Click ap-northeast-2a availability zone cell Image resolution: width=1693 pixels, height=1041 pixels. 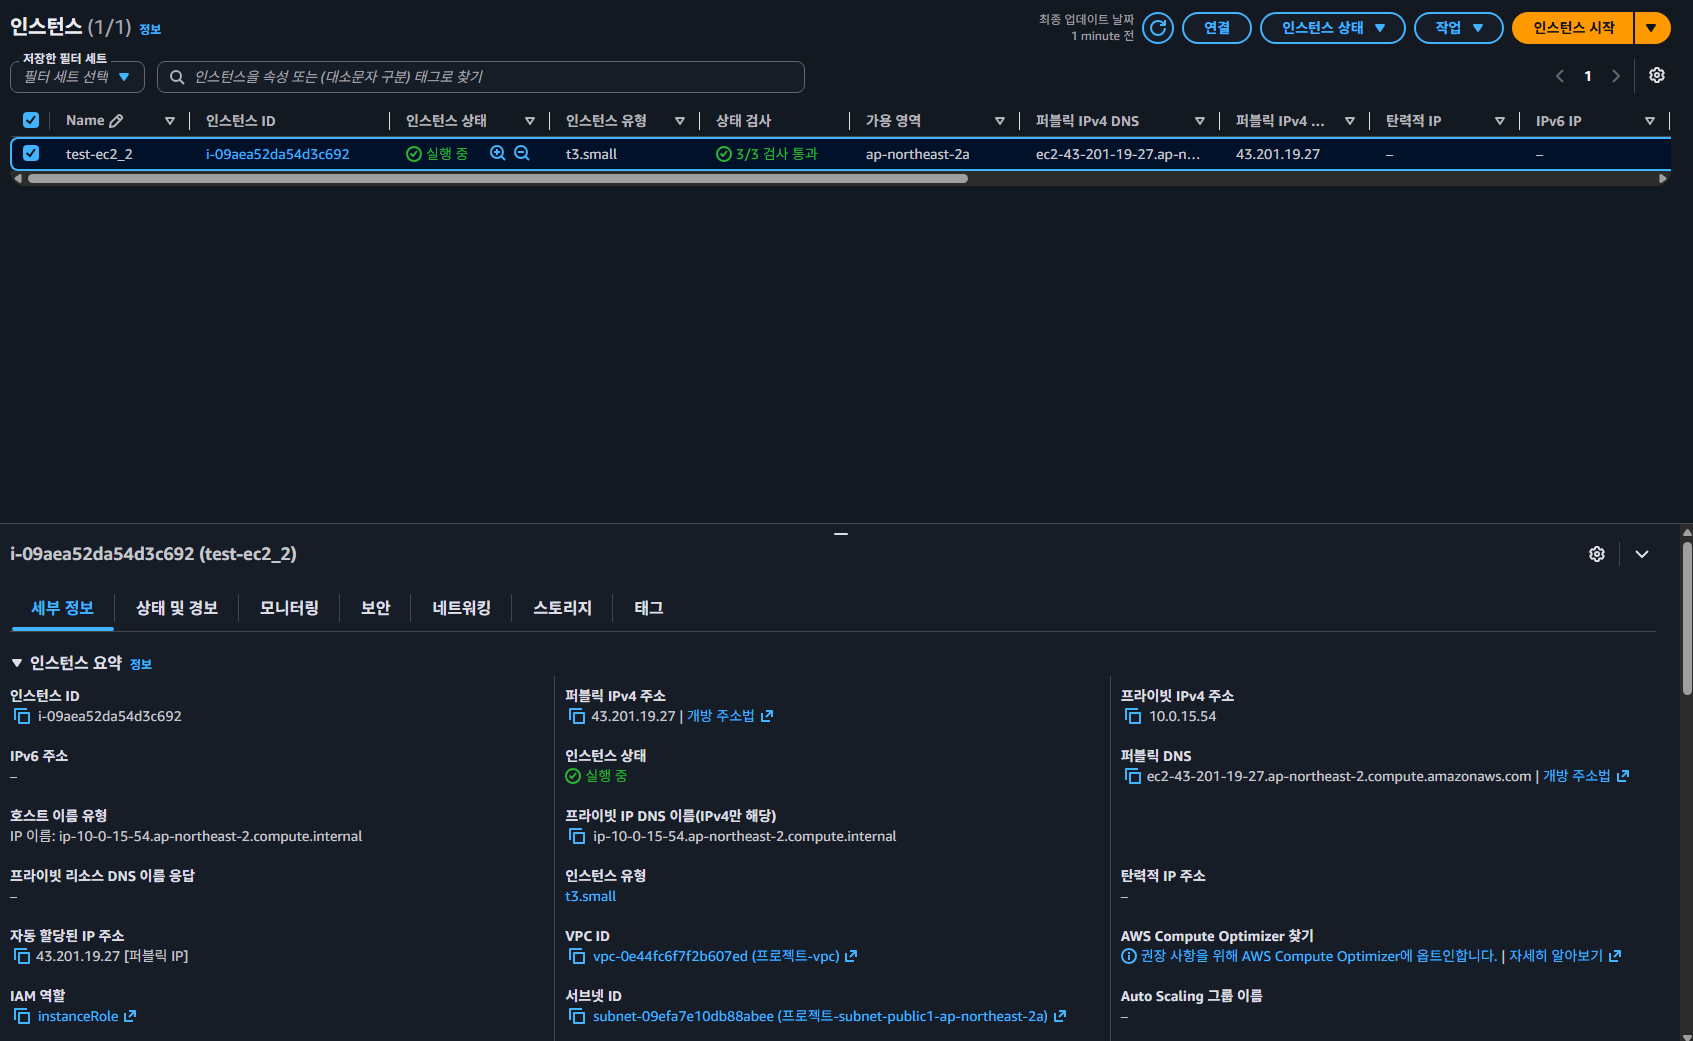(x=917, y=154)
